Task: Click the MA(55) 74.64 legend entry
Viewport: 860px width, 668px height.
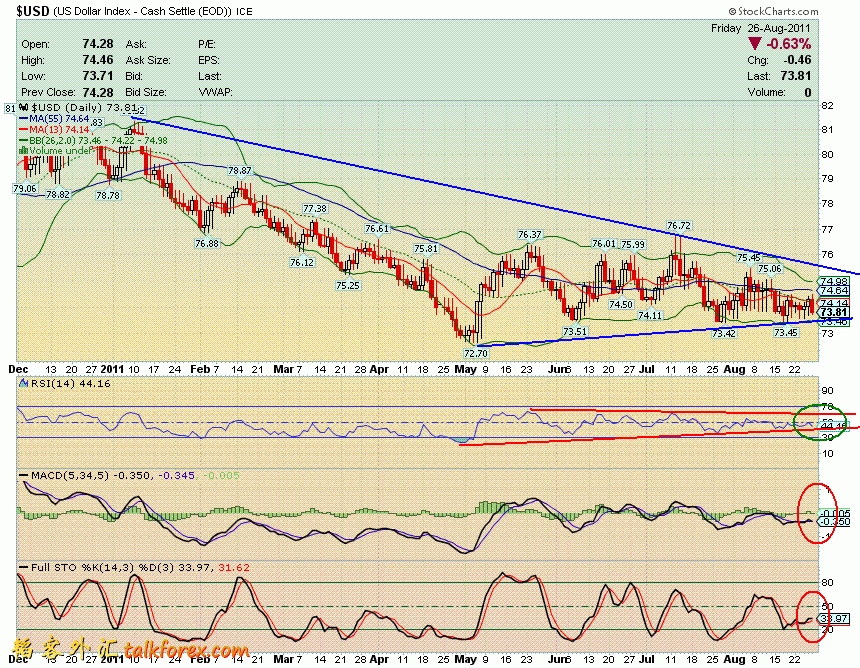Action: coord(59,118)
